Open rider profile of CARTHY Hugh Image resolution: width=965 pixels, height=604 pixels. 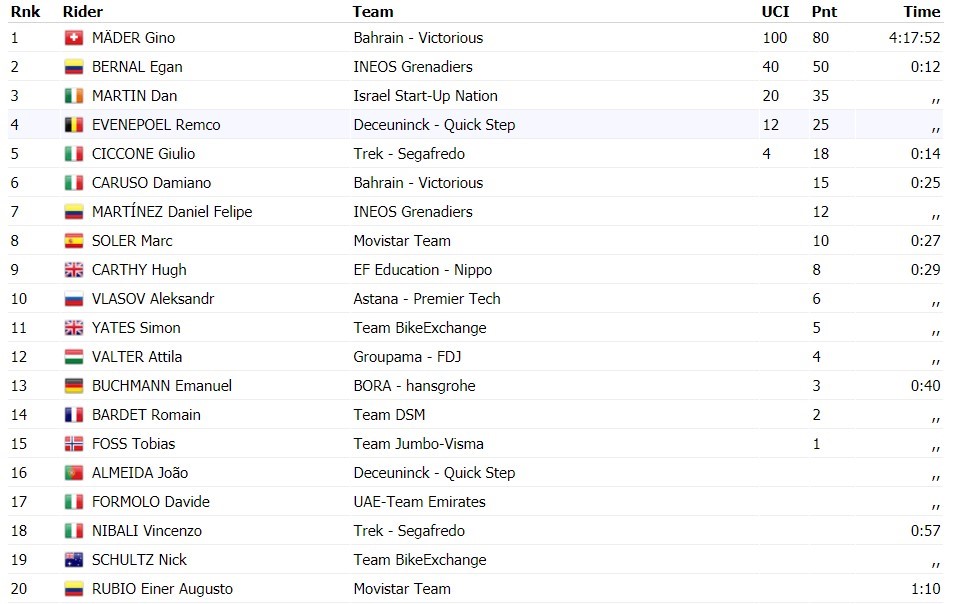click(139, 270)
